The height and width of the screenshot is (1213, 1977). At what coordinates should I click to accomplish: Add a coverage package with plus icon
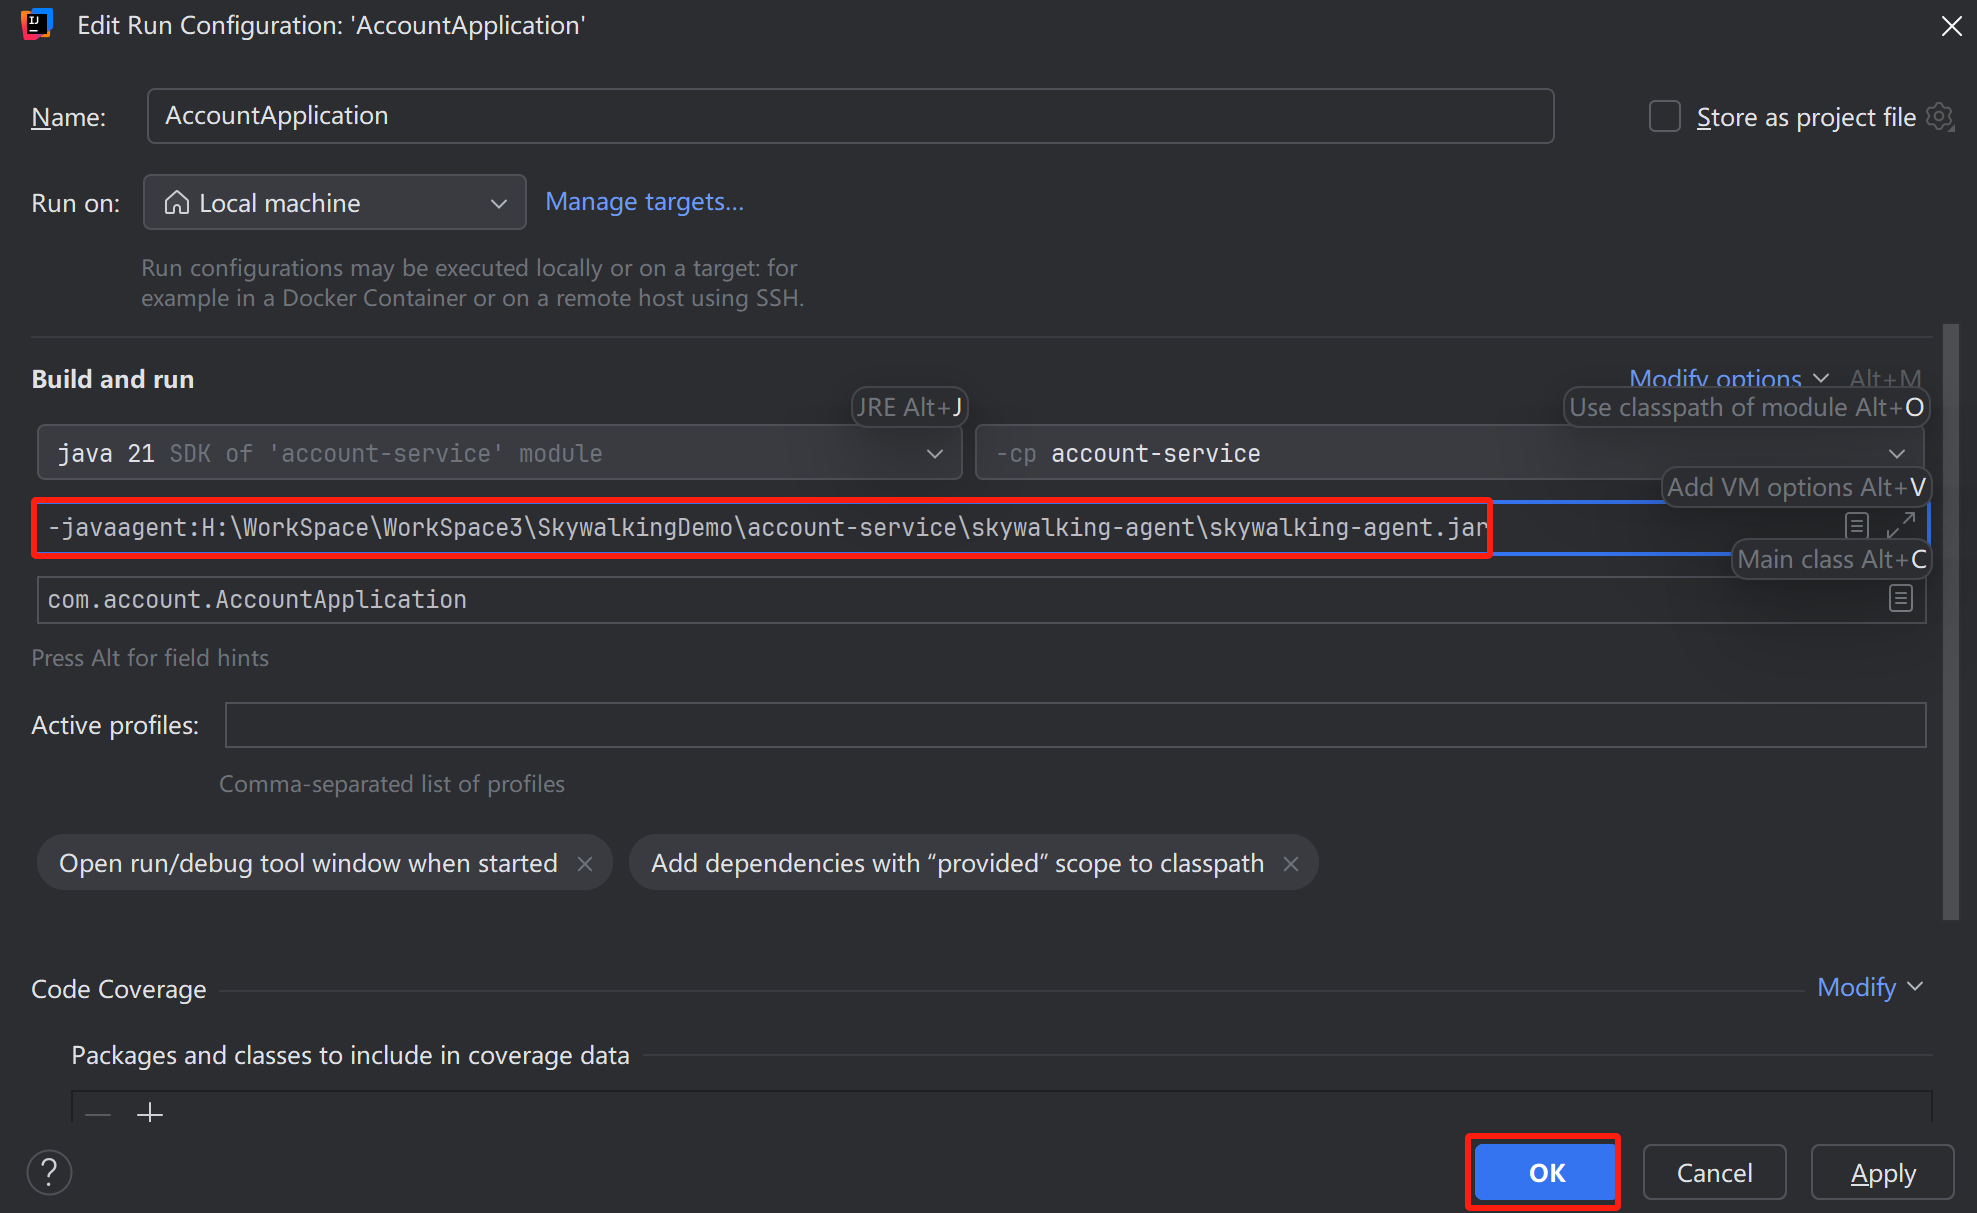(150, 1112)
